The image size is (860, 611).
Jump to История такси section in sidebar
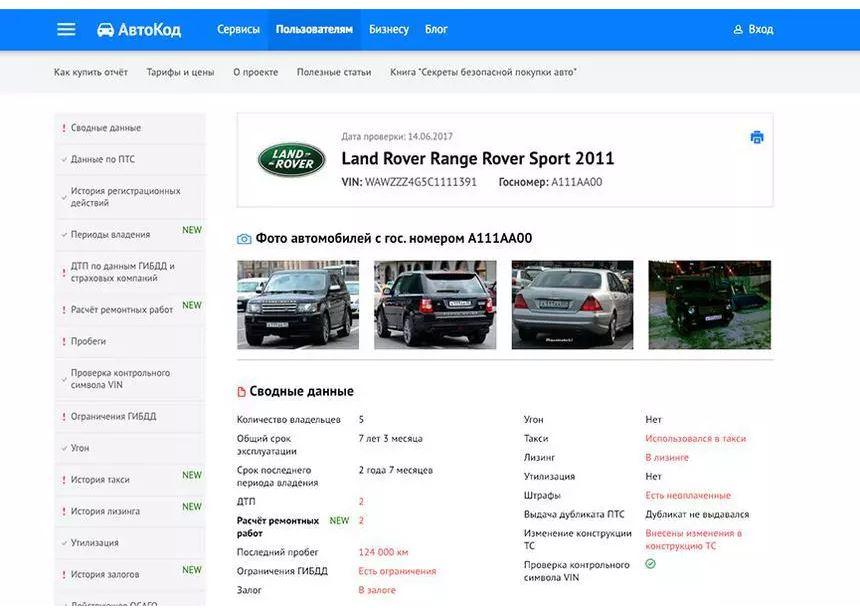[x=100, y=480]
